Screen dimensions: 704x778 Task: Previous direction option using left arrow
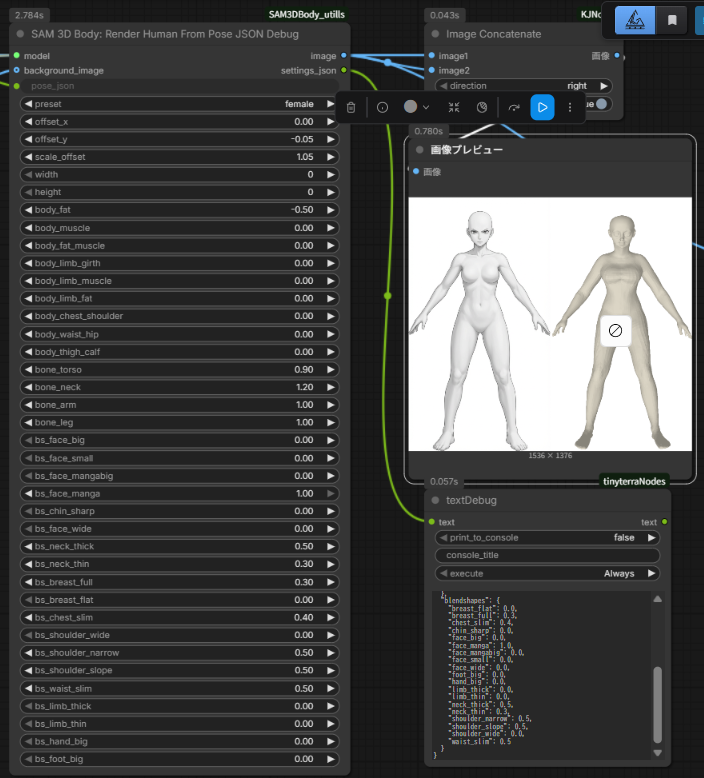point(444,86)
